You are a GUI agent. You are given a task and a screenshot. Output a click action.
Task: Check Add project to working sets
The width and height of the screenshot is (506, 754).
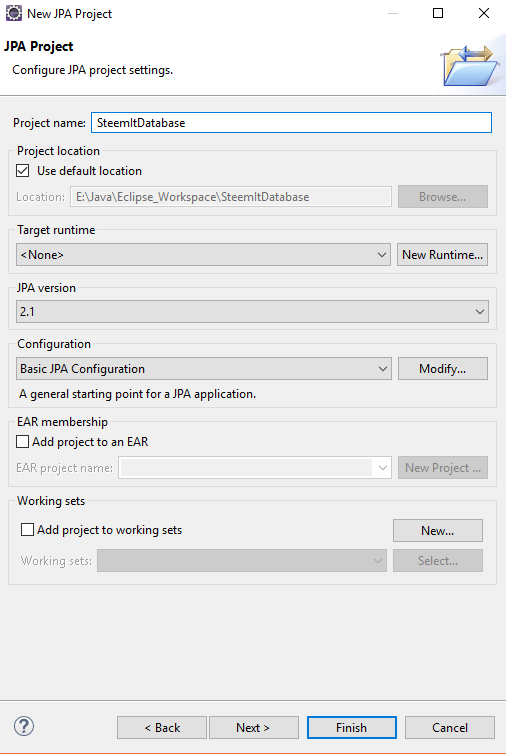point(27,529)
